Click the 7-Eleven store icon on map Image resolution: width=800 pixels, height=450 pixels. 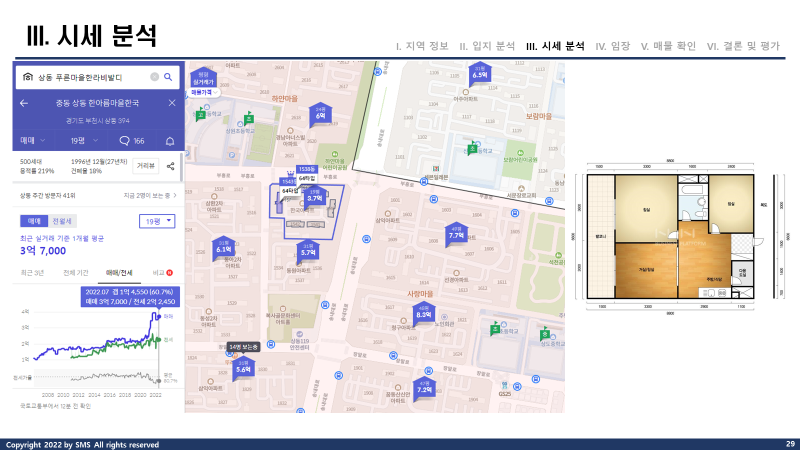[x=436, y=168]
